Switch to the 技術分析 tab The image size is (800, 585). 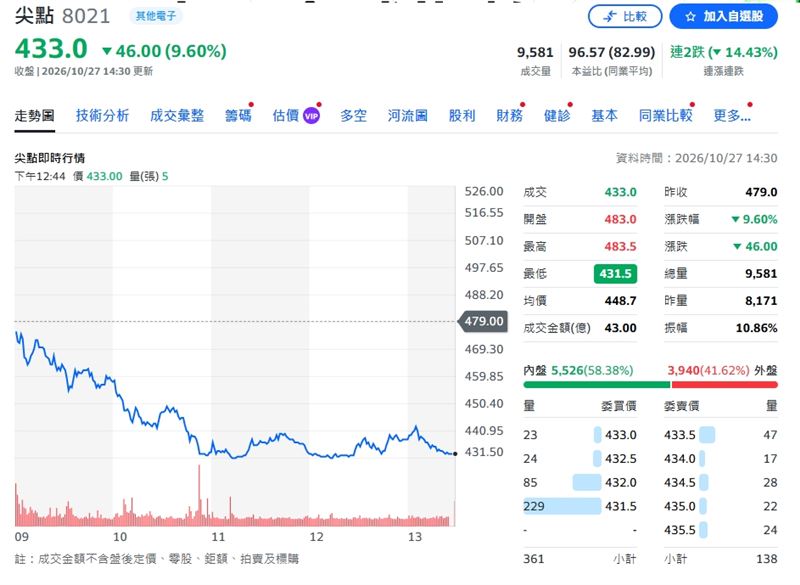(103, 116)
